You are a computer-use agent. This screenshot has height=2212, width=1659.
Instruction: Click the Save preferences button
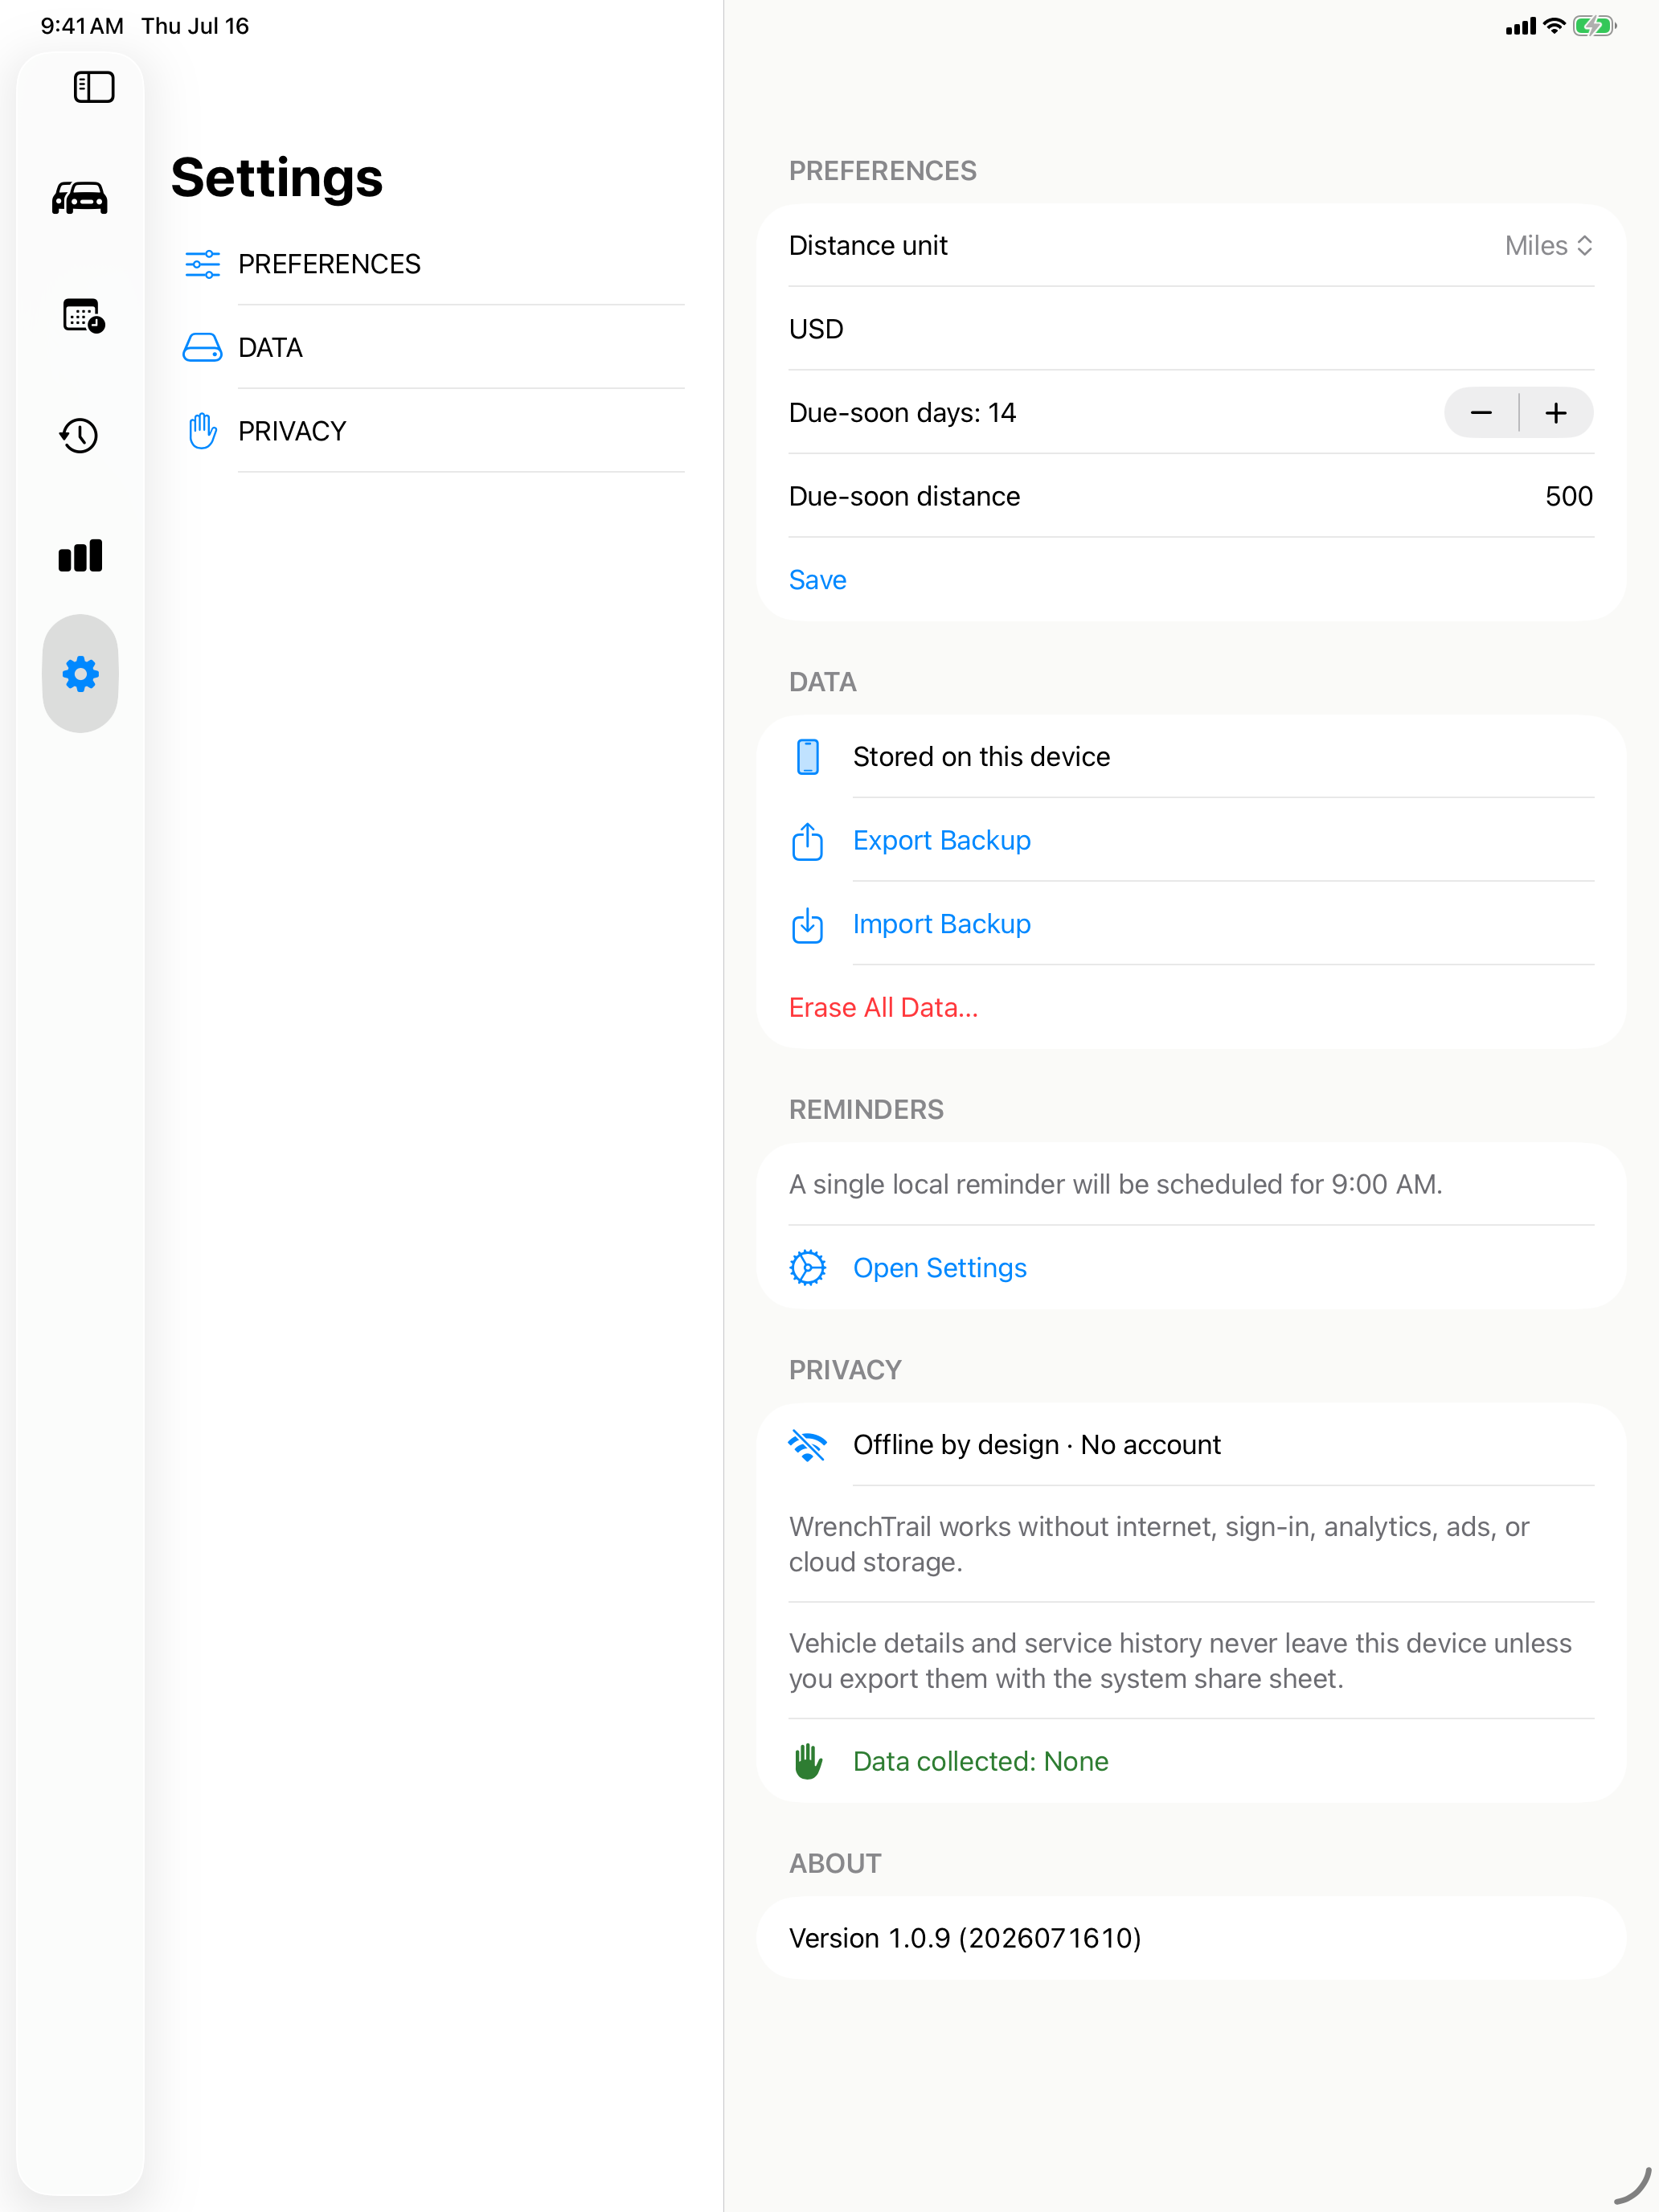tap(817, 580)
